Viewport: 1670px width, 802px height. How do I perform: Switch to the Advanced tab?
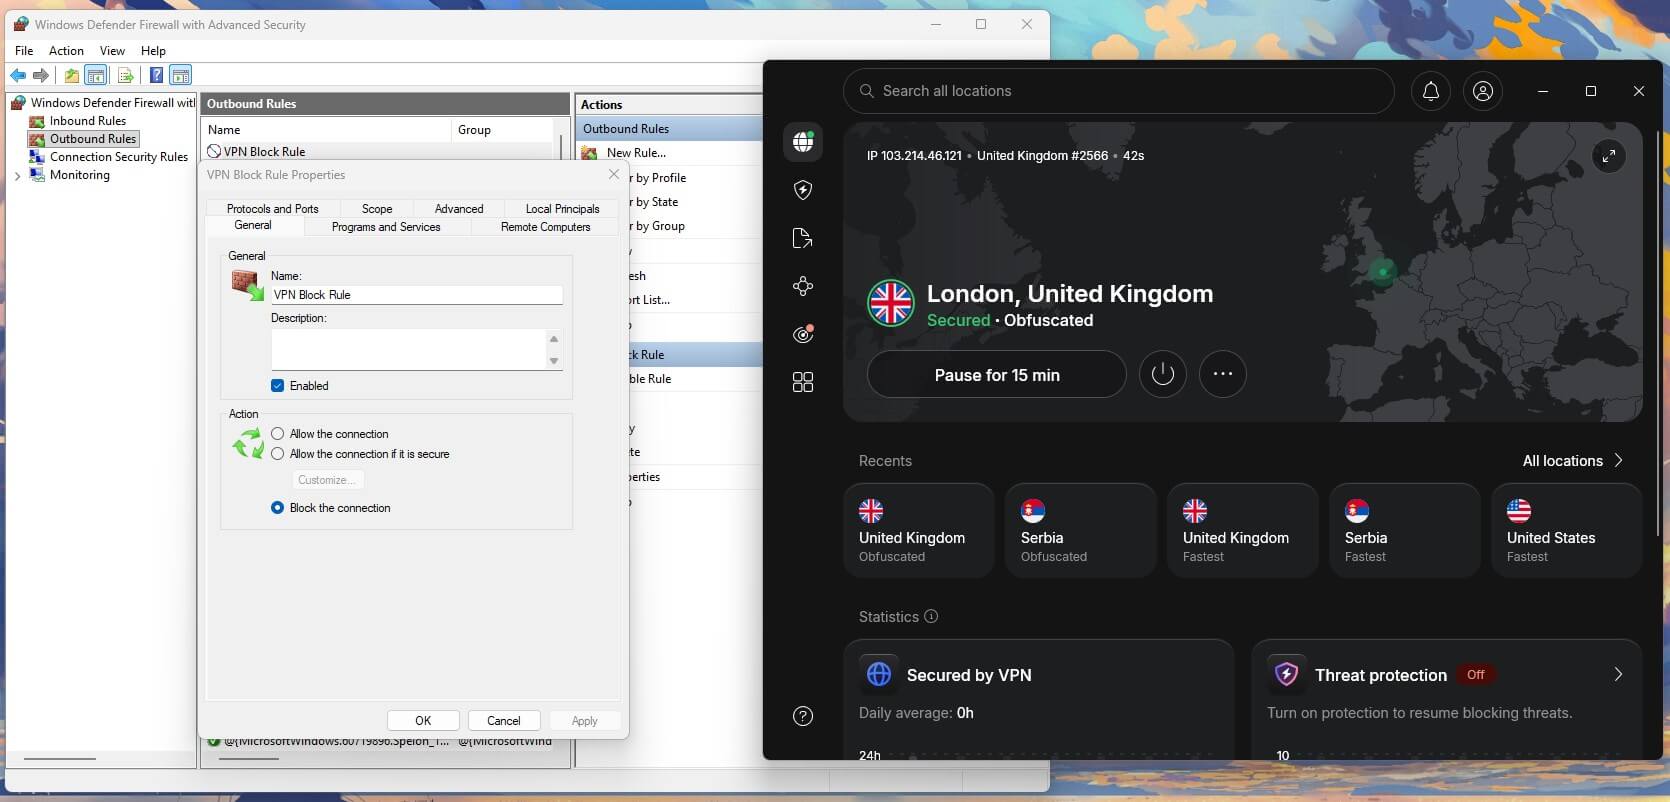pyautogui.click(x=459, y=209)
